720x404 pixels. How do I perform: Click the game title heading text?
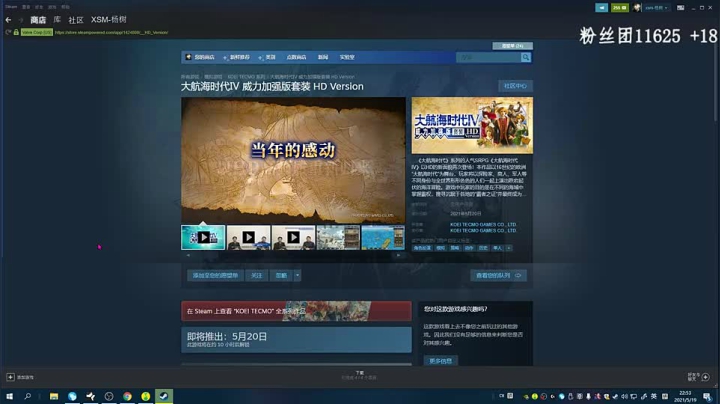click(x=272, y=86)
